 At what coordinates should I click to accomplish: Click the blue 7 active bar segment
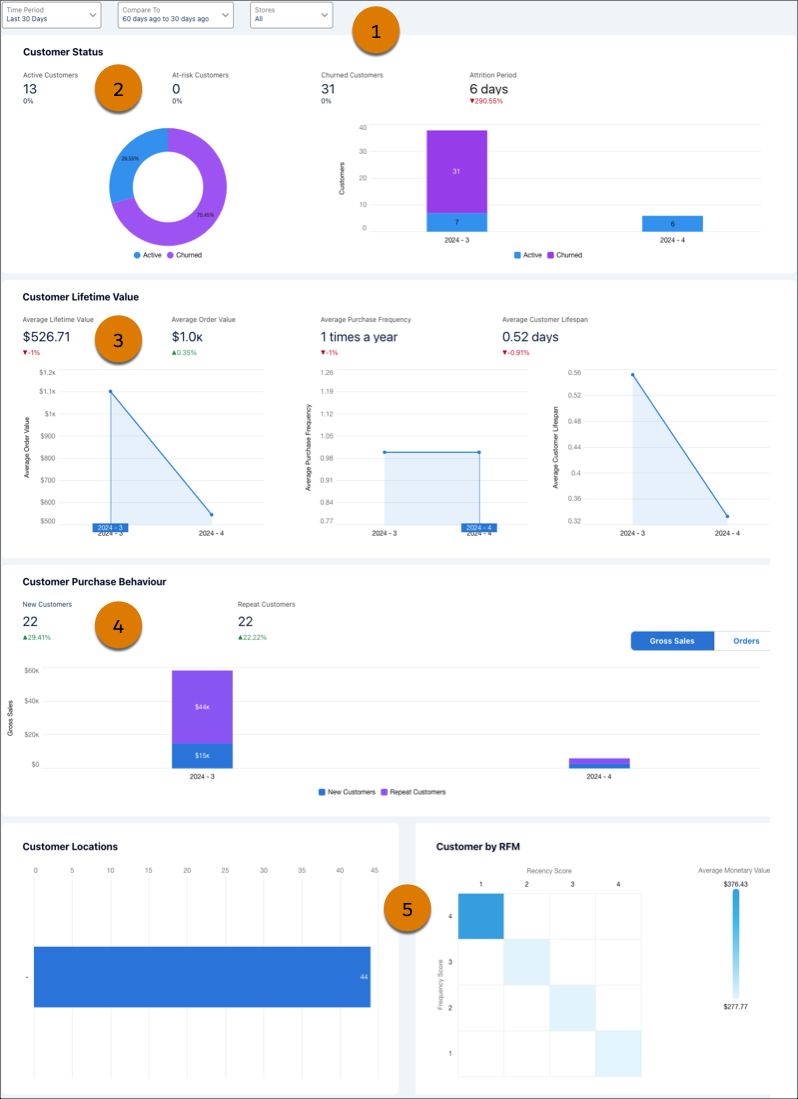[457, 222]
